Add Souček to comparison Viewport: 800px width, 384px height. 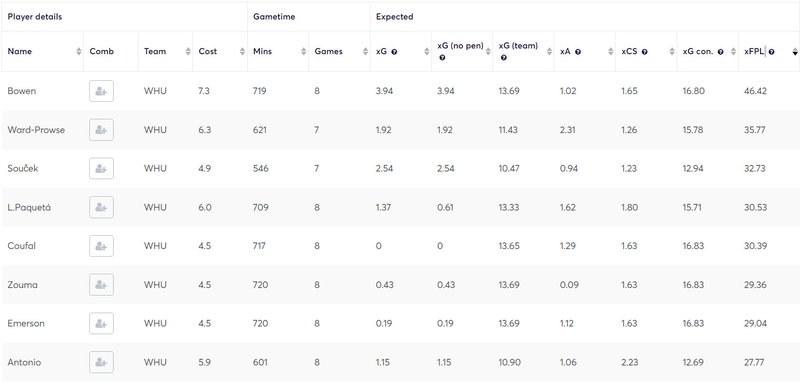(101, 169)
